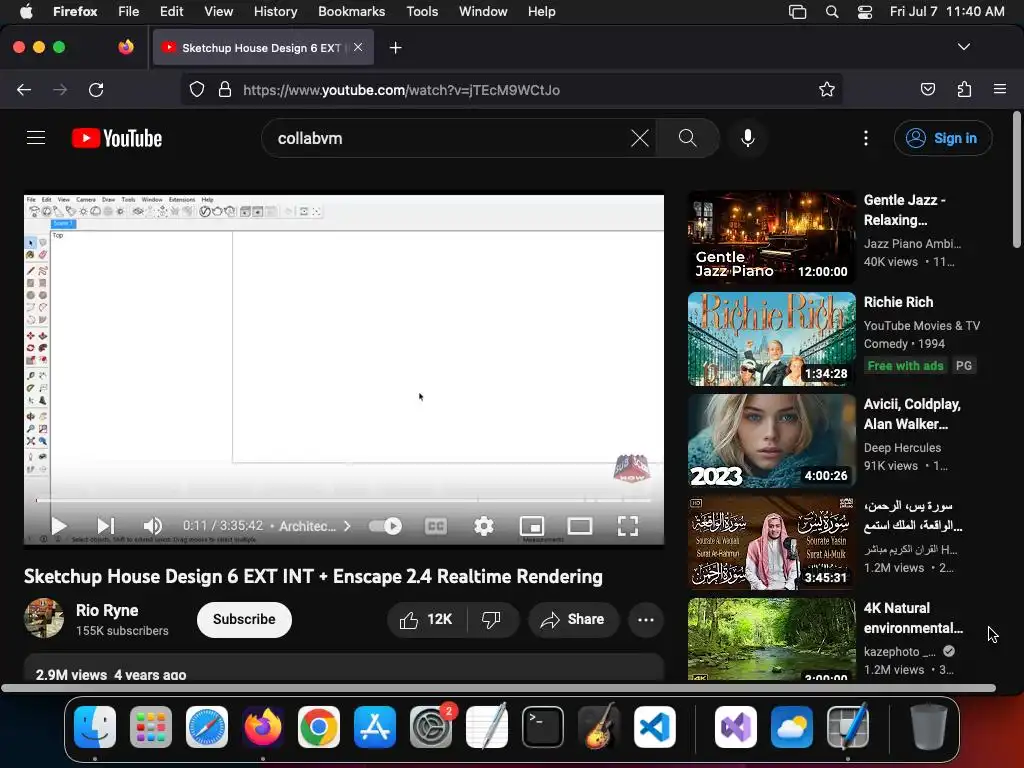Screen dimensions: 1024x768
Task: Open Rio Ryne channel avatar
Action: pos(44,618)
